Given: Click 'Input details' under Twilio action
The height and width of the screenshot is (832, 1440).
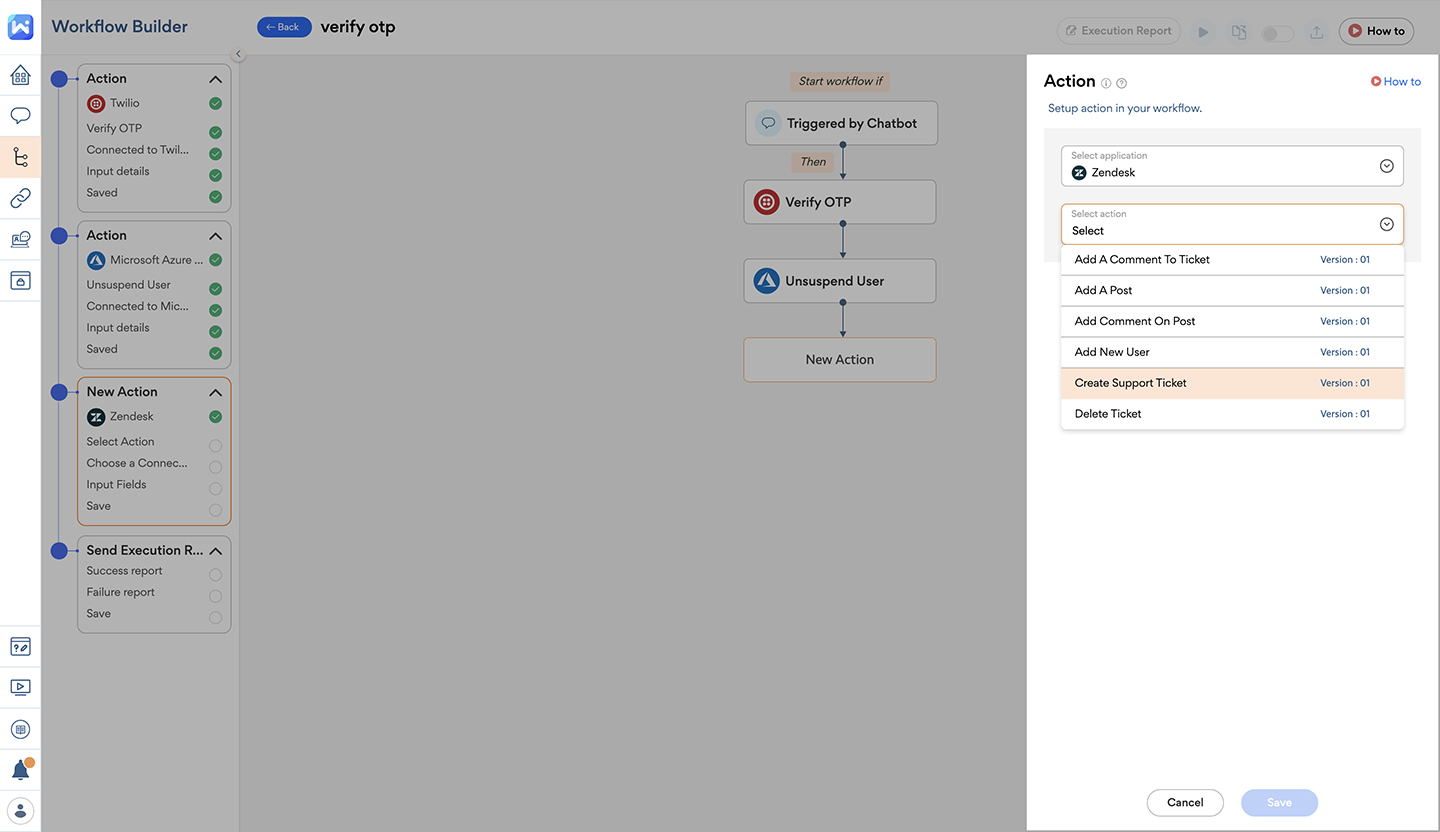Looking at the screenshot, I should [118, 171].
